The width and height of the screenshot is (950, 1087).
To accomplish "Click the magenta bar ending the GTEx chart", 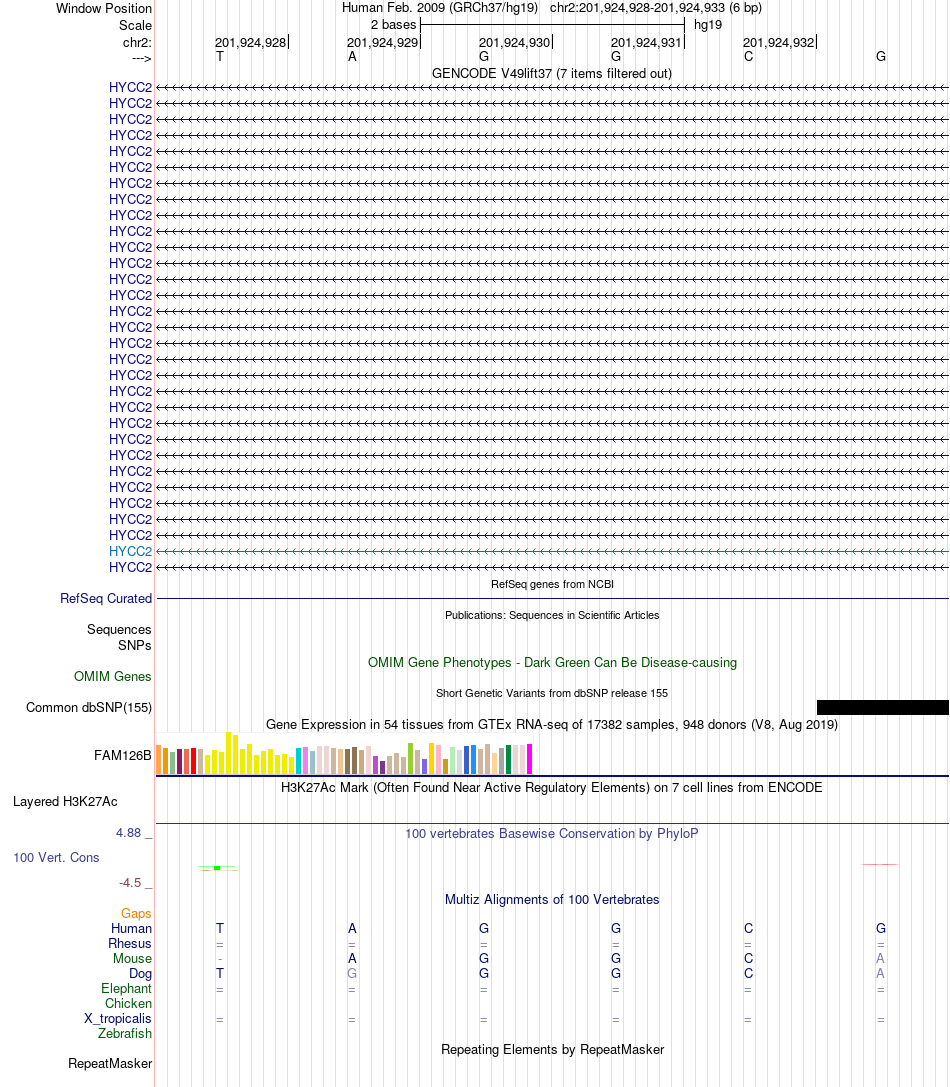I will (x=530, y=759).
